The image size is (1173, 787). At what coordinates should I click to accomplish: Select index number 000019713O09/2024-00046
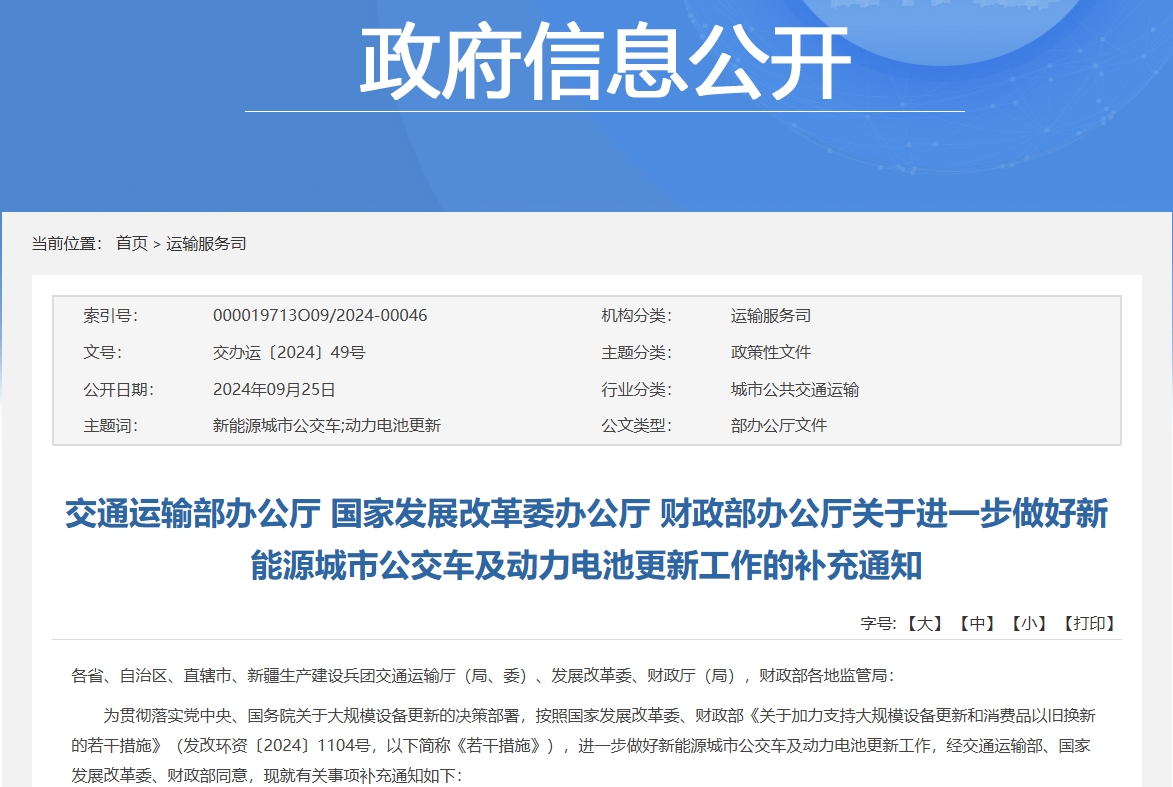tap(320, 315)
